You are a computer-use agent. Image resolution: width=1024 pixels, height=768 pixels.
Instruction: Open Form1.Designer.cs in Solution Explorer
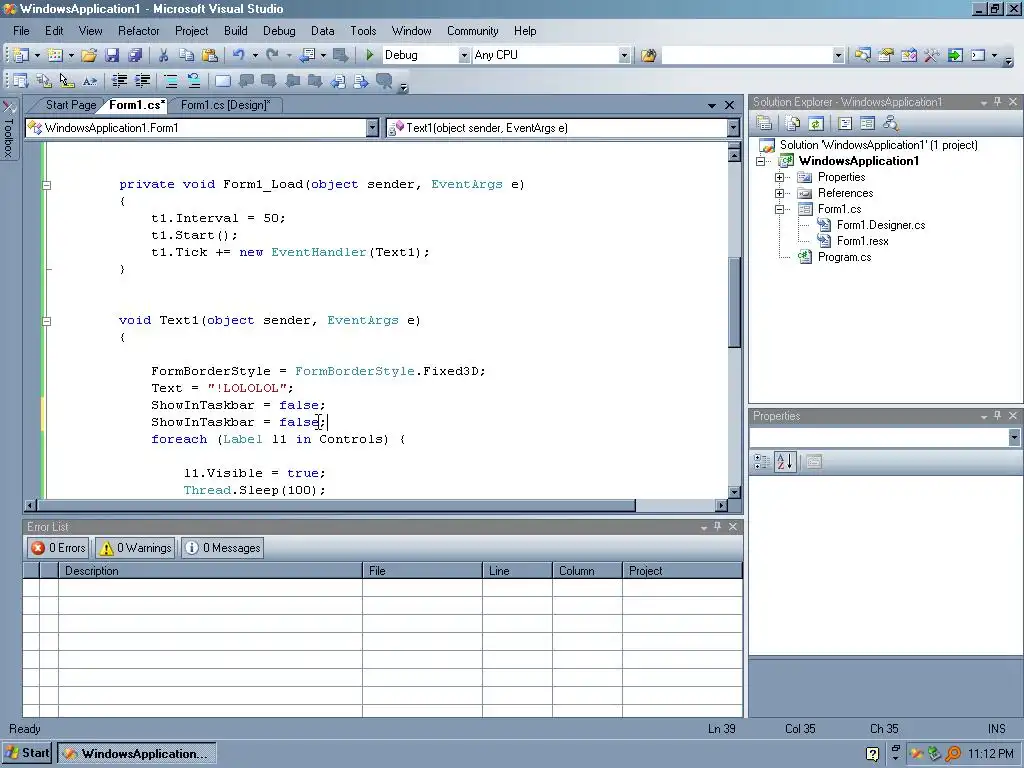point(881,225)
